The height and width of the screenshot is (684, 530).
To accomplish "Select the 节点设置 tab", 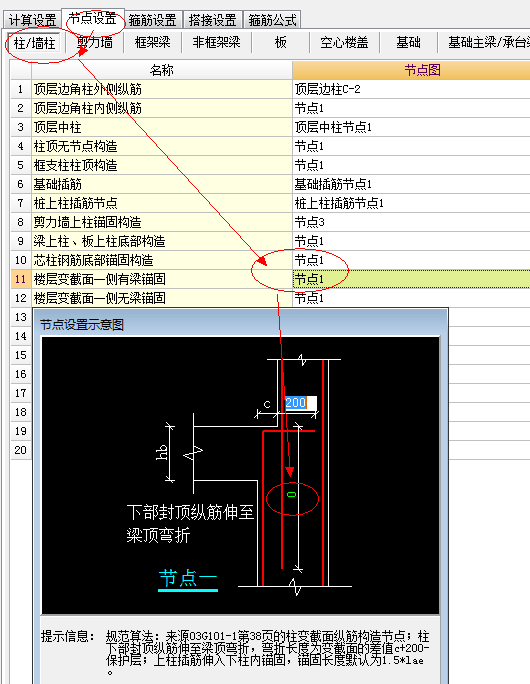I will tap(93, 18).
